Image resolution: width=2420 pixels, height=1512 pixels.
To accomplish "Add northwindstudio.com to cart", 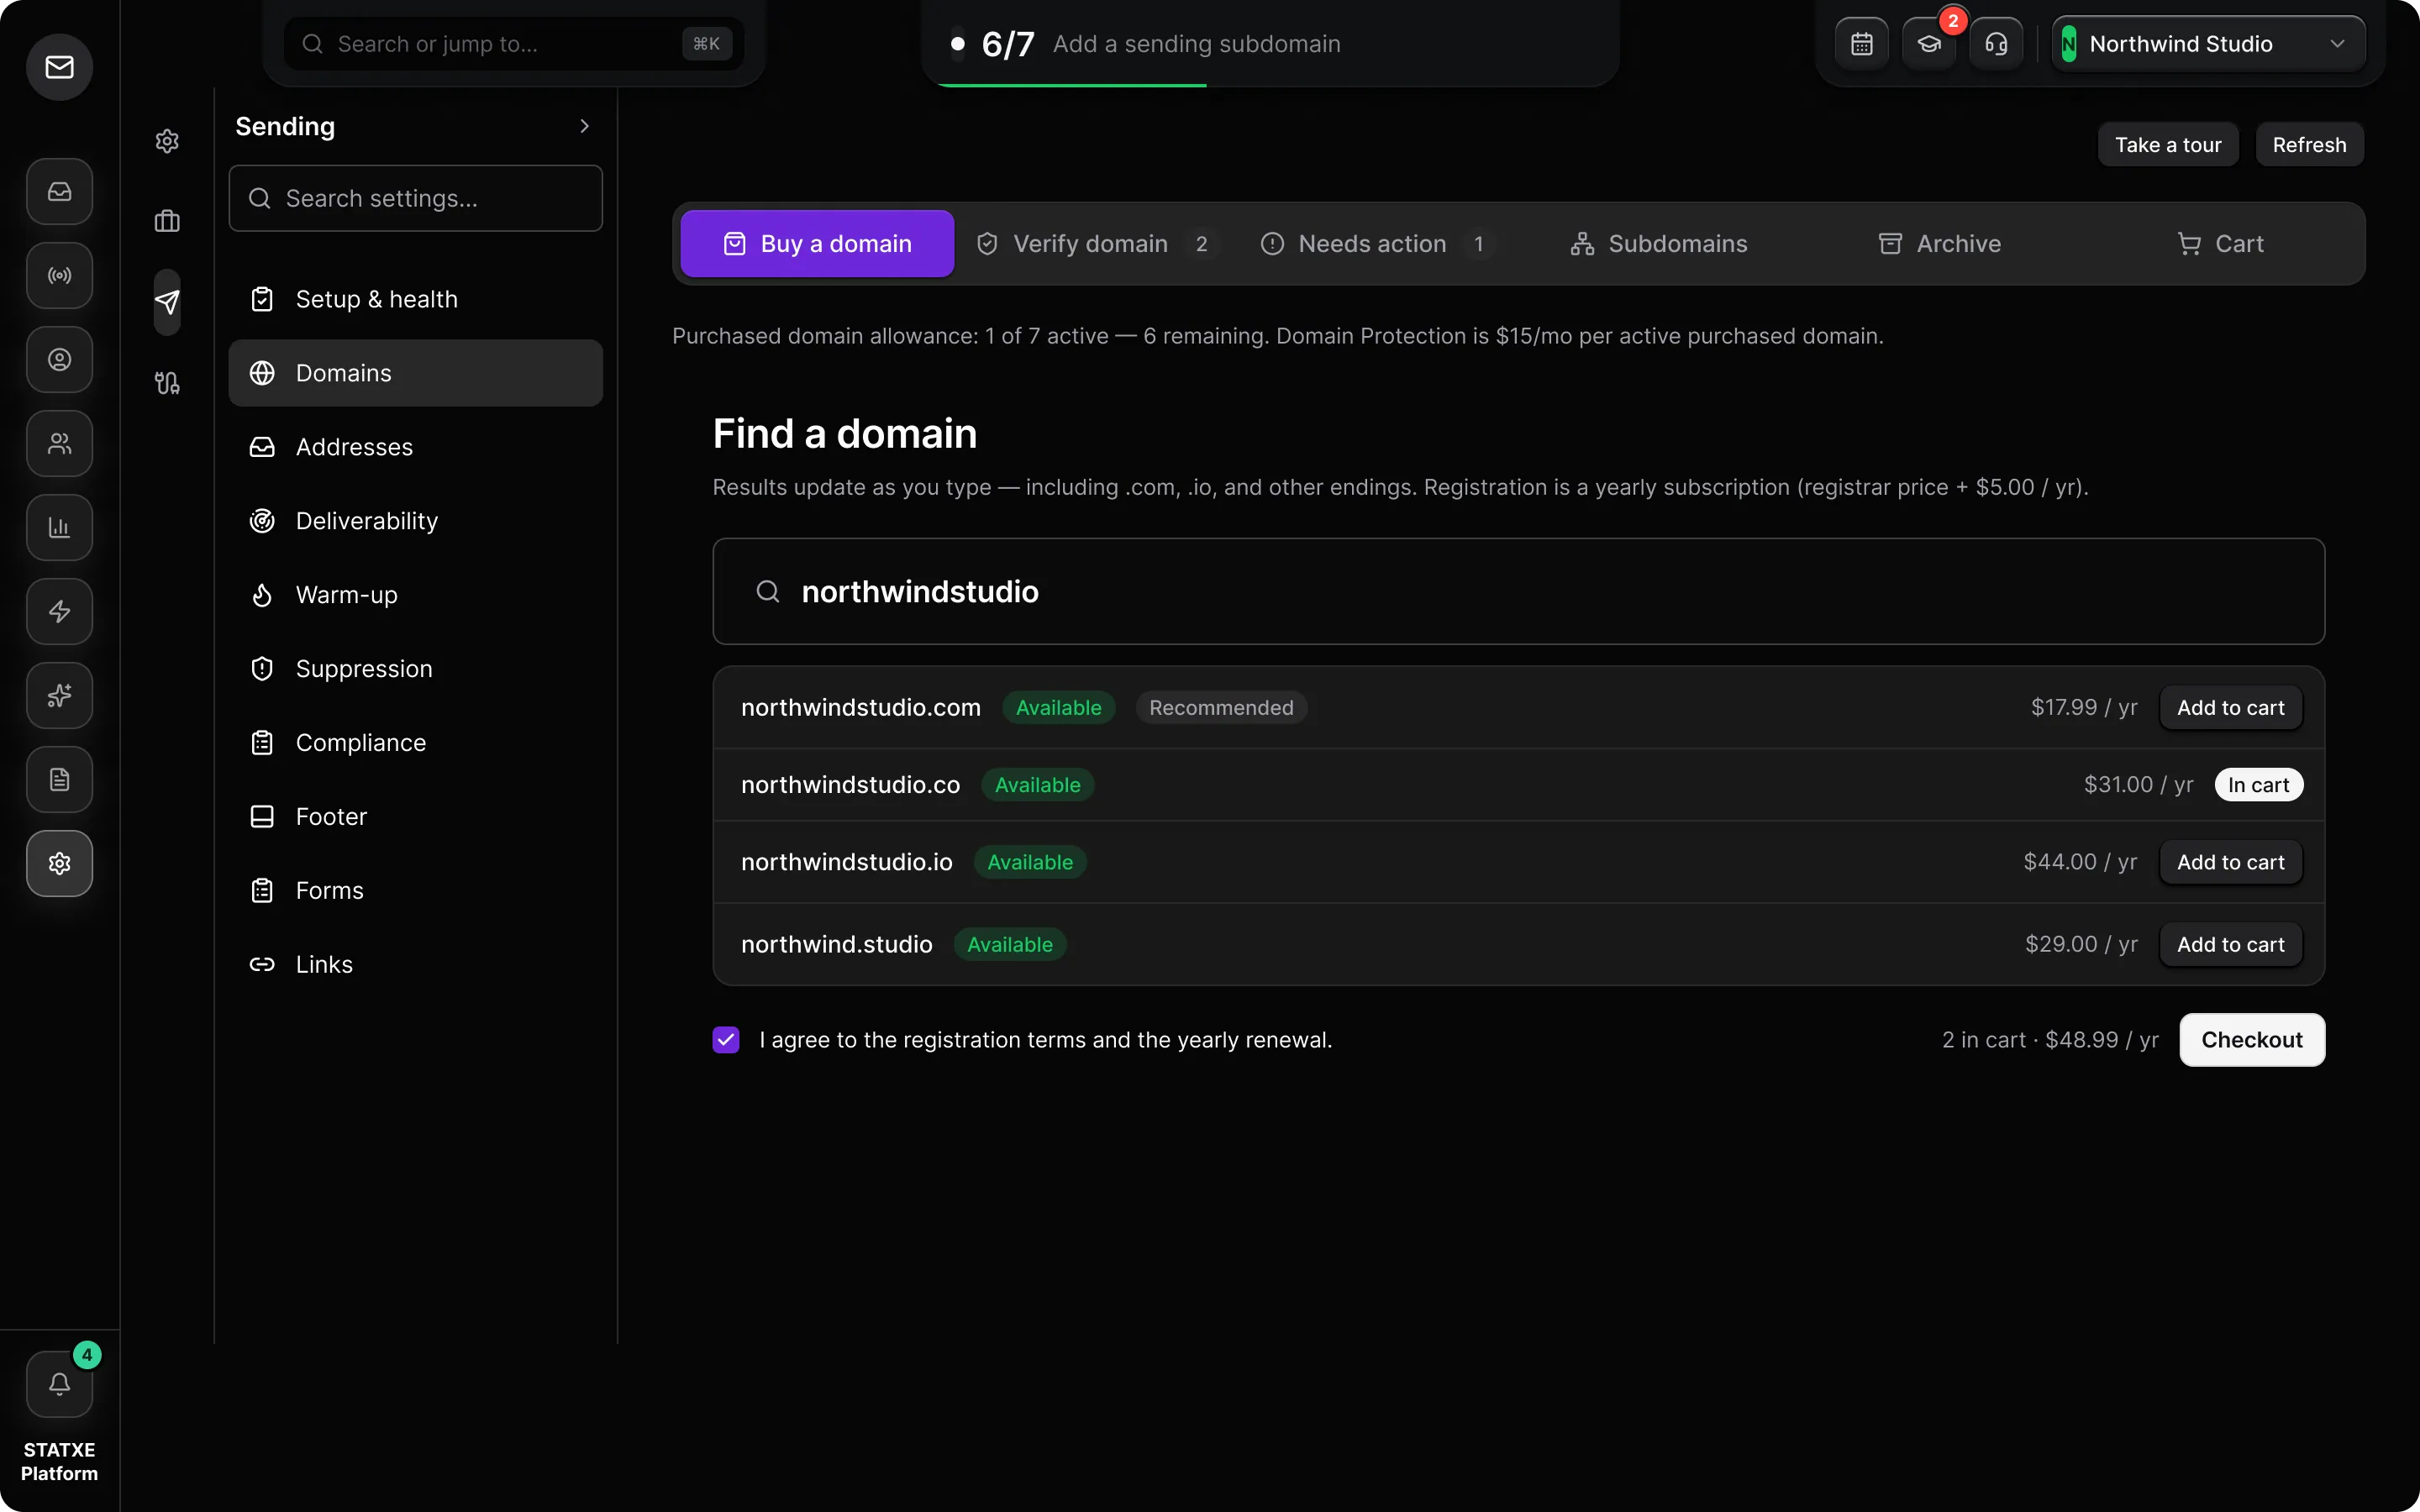I will (x=2230, y=708).
